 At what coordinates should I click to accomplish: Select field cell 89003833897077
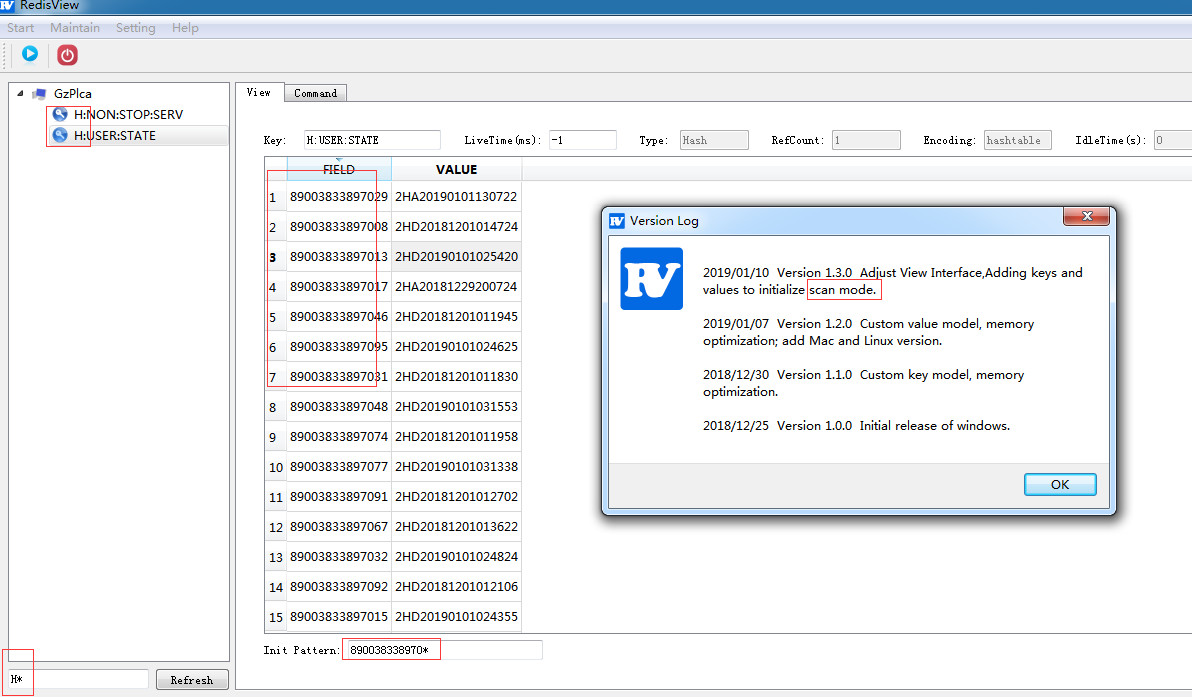click(339, 467)
